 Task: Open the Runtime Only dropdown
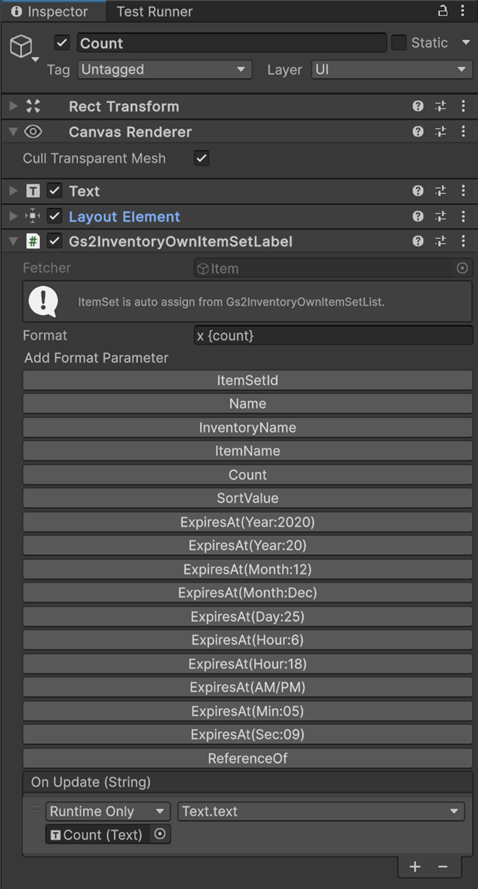[x=108, y=811]
